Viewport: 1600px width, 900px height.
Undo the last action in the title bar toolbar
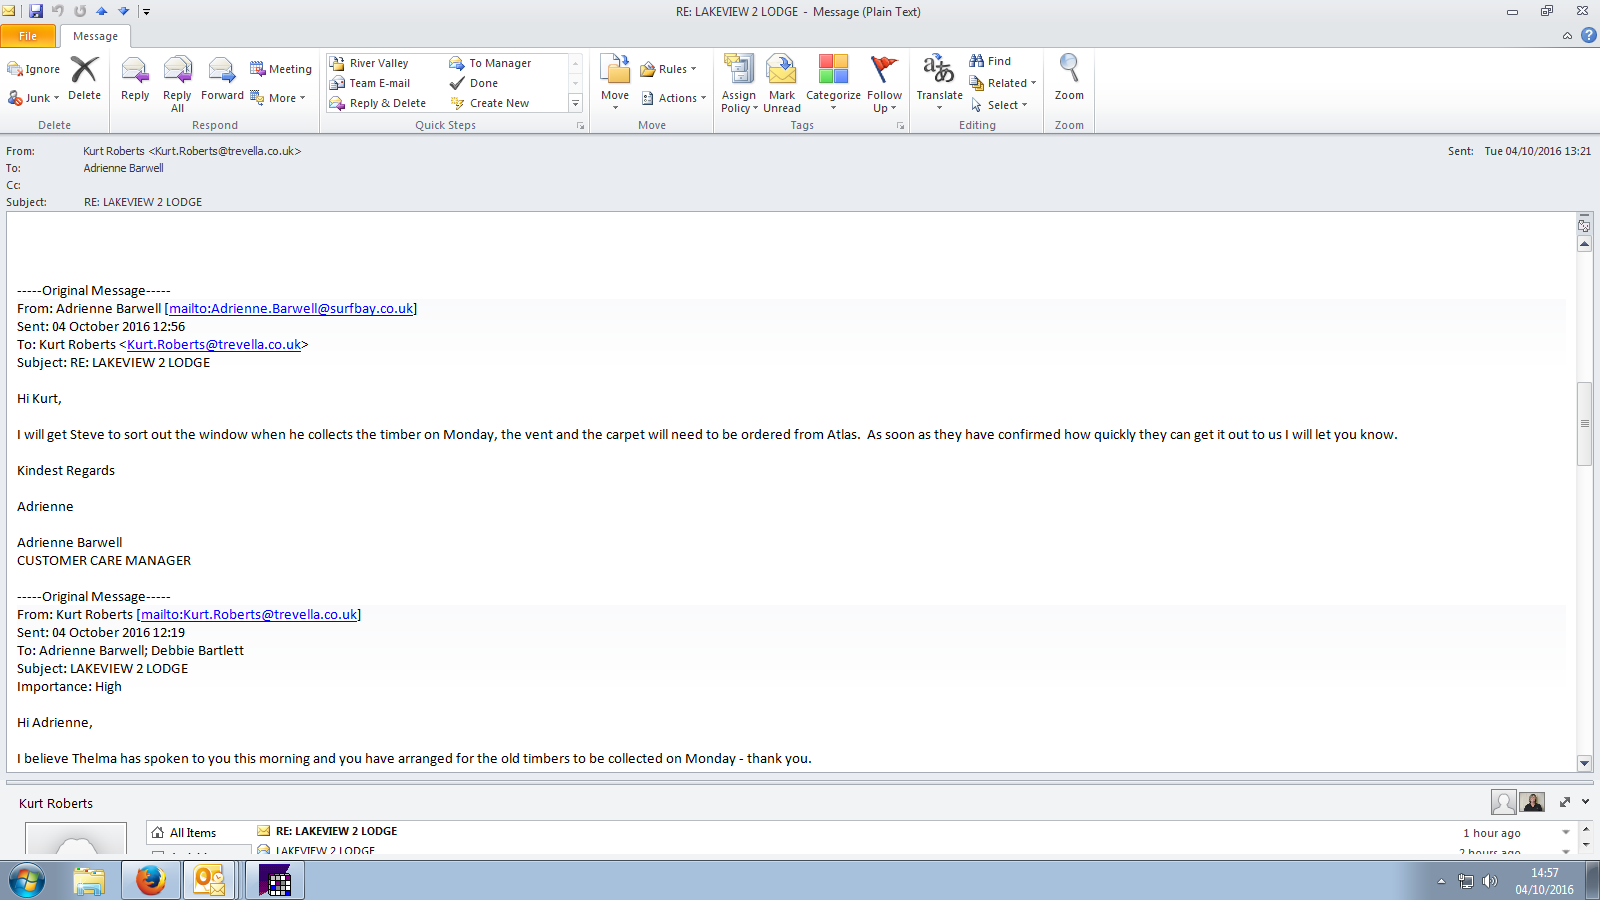(58, 11)
